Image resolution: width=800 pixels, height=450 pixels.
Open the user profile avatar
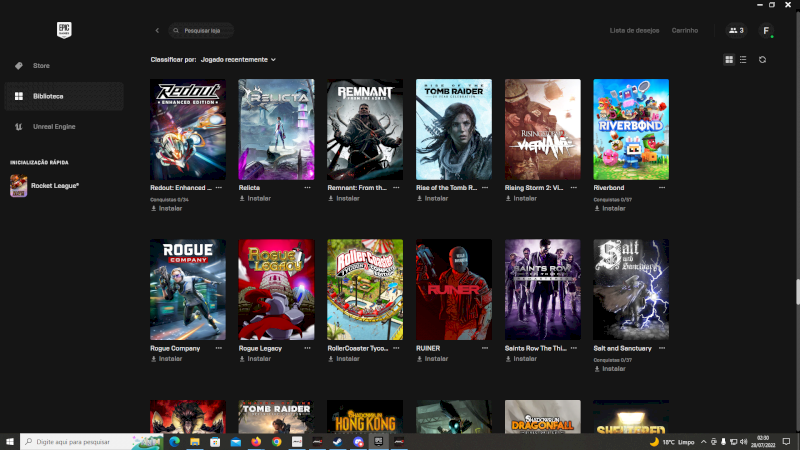point(766,31)
